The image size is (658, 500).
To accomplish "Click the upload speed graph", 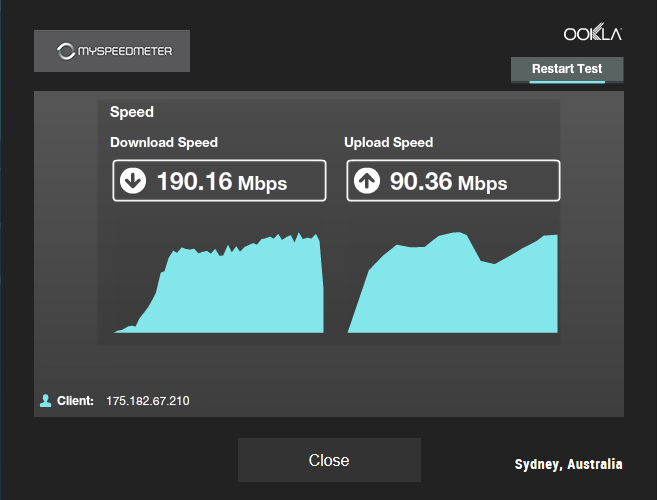I will point(453,283).
